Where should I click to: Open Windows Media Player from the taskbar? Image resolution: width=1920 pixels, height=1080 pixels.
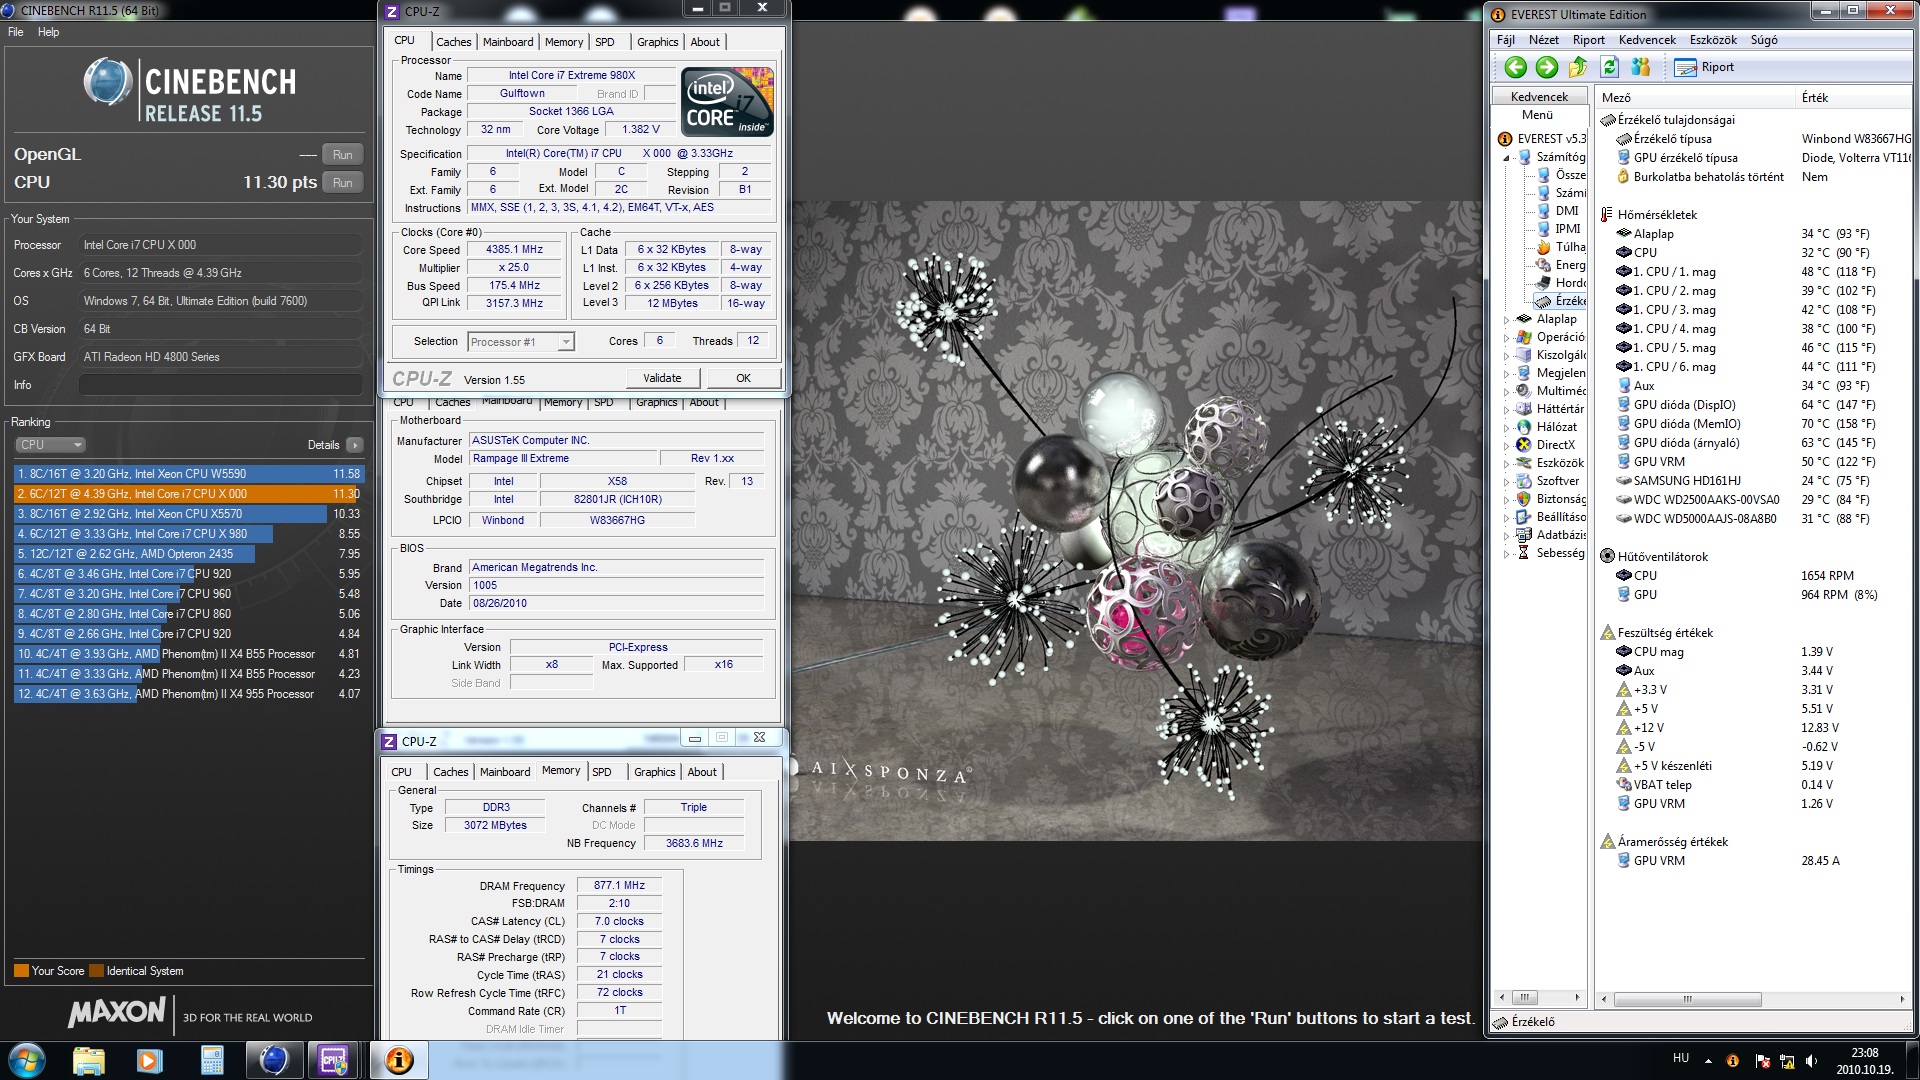pos(150,1060)
